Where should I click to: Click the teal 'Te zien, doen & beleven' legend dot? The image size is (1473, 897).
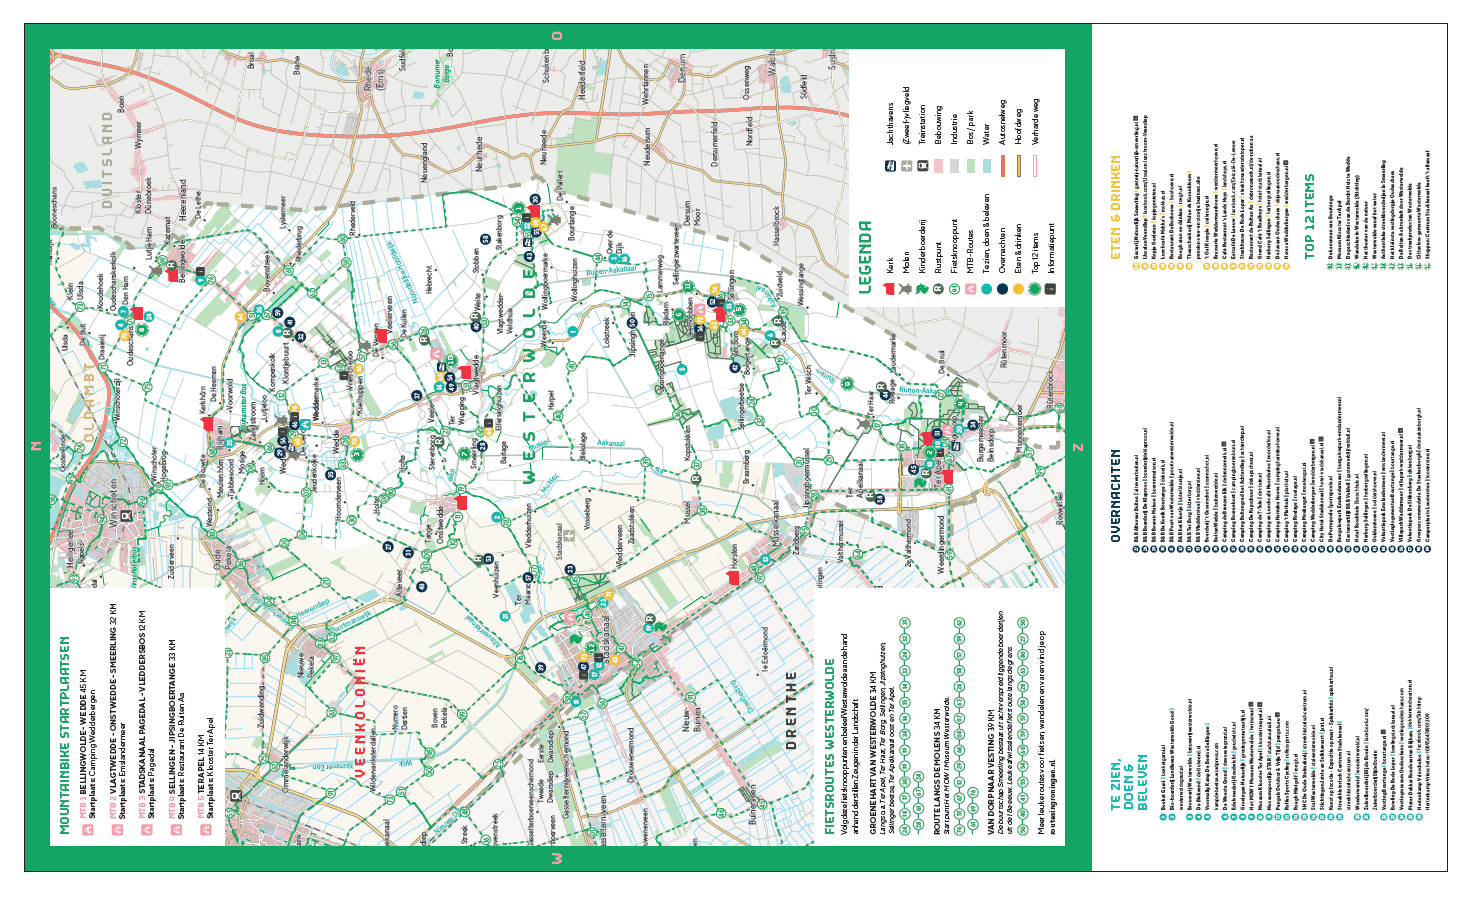click(986, 288)
